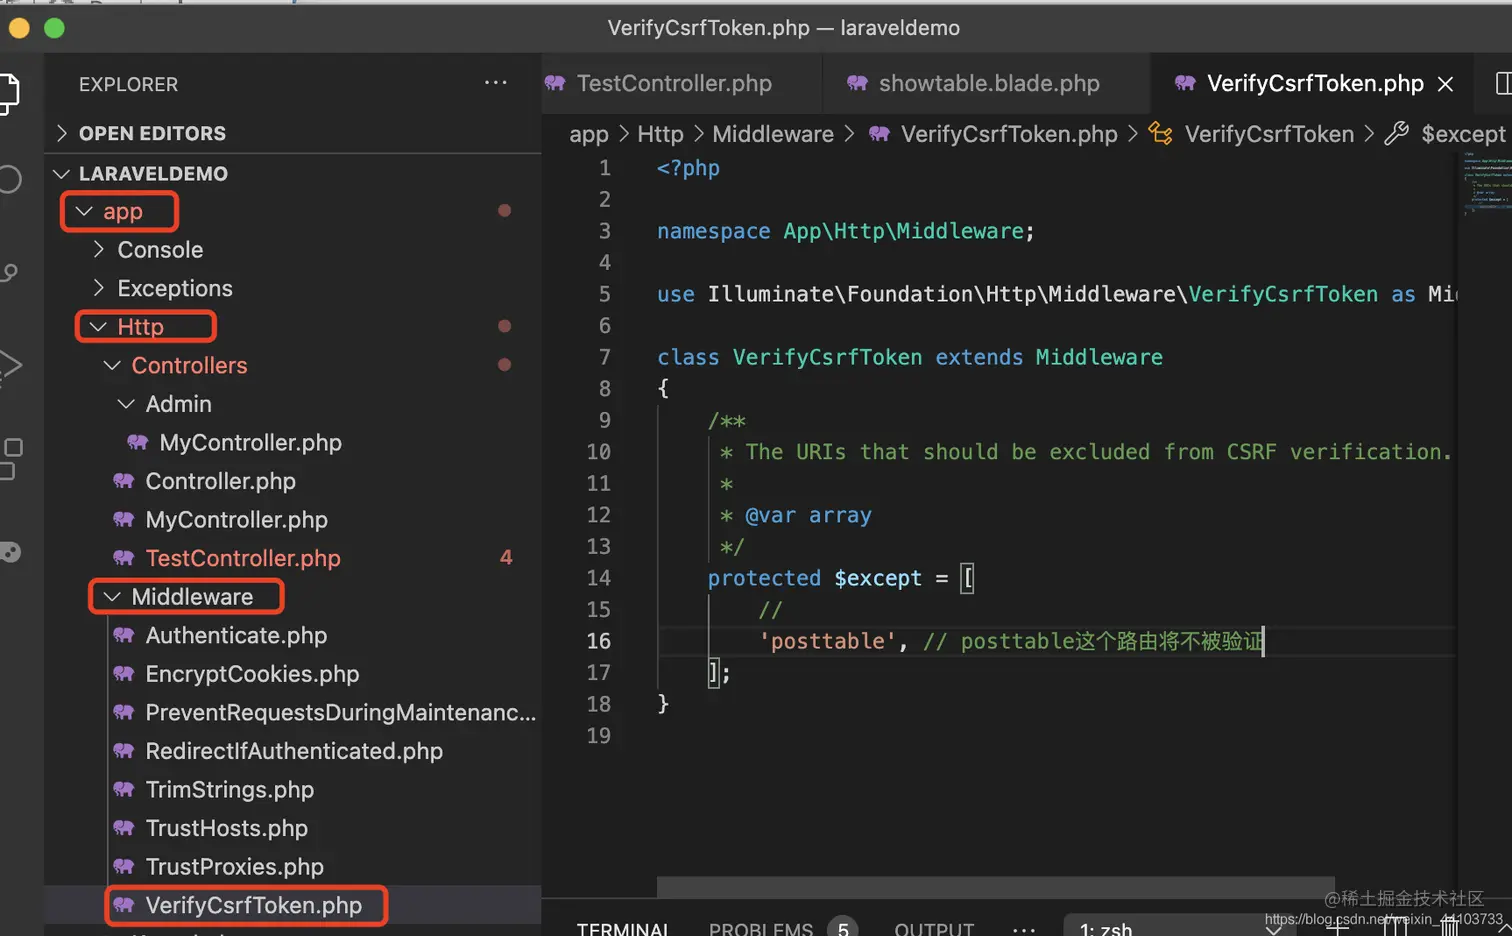Click the PHP icon on the TestController.php tab

[555, 83]
